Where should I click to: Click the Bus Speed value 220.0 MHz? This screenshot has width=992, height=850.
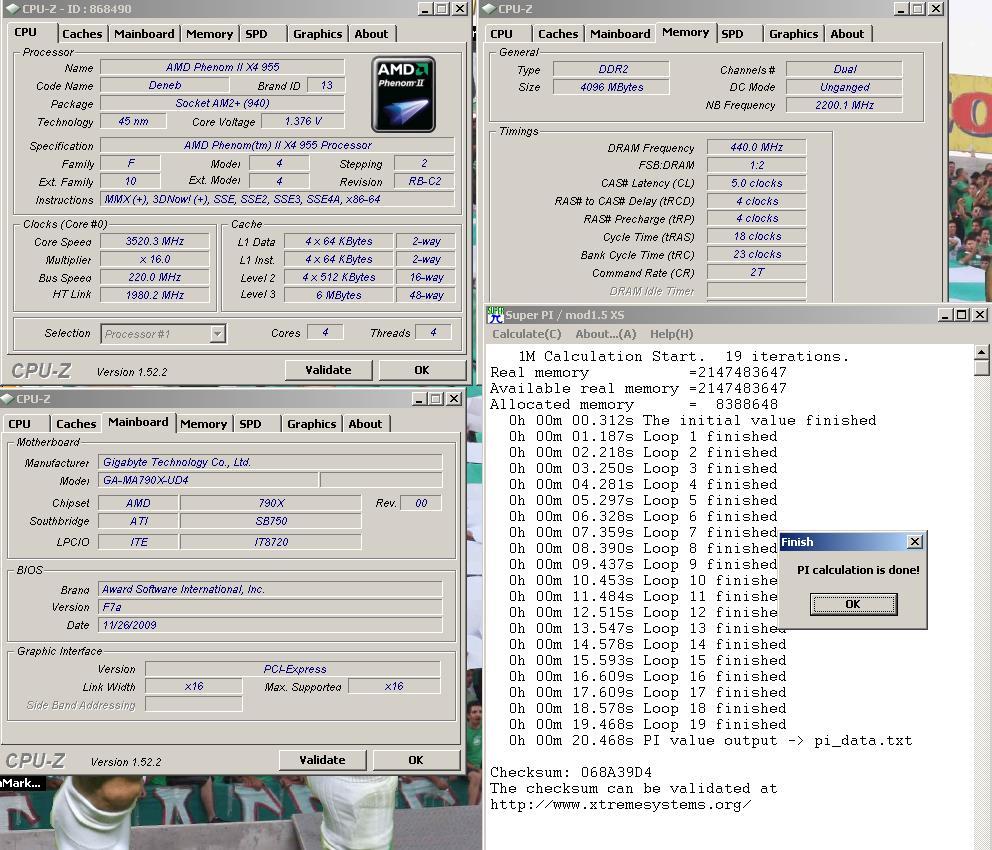(x=154, y=277)
